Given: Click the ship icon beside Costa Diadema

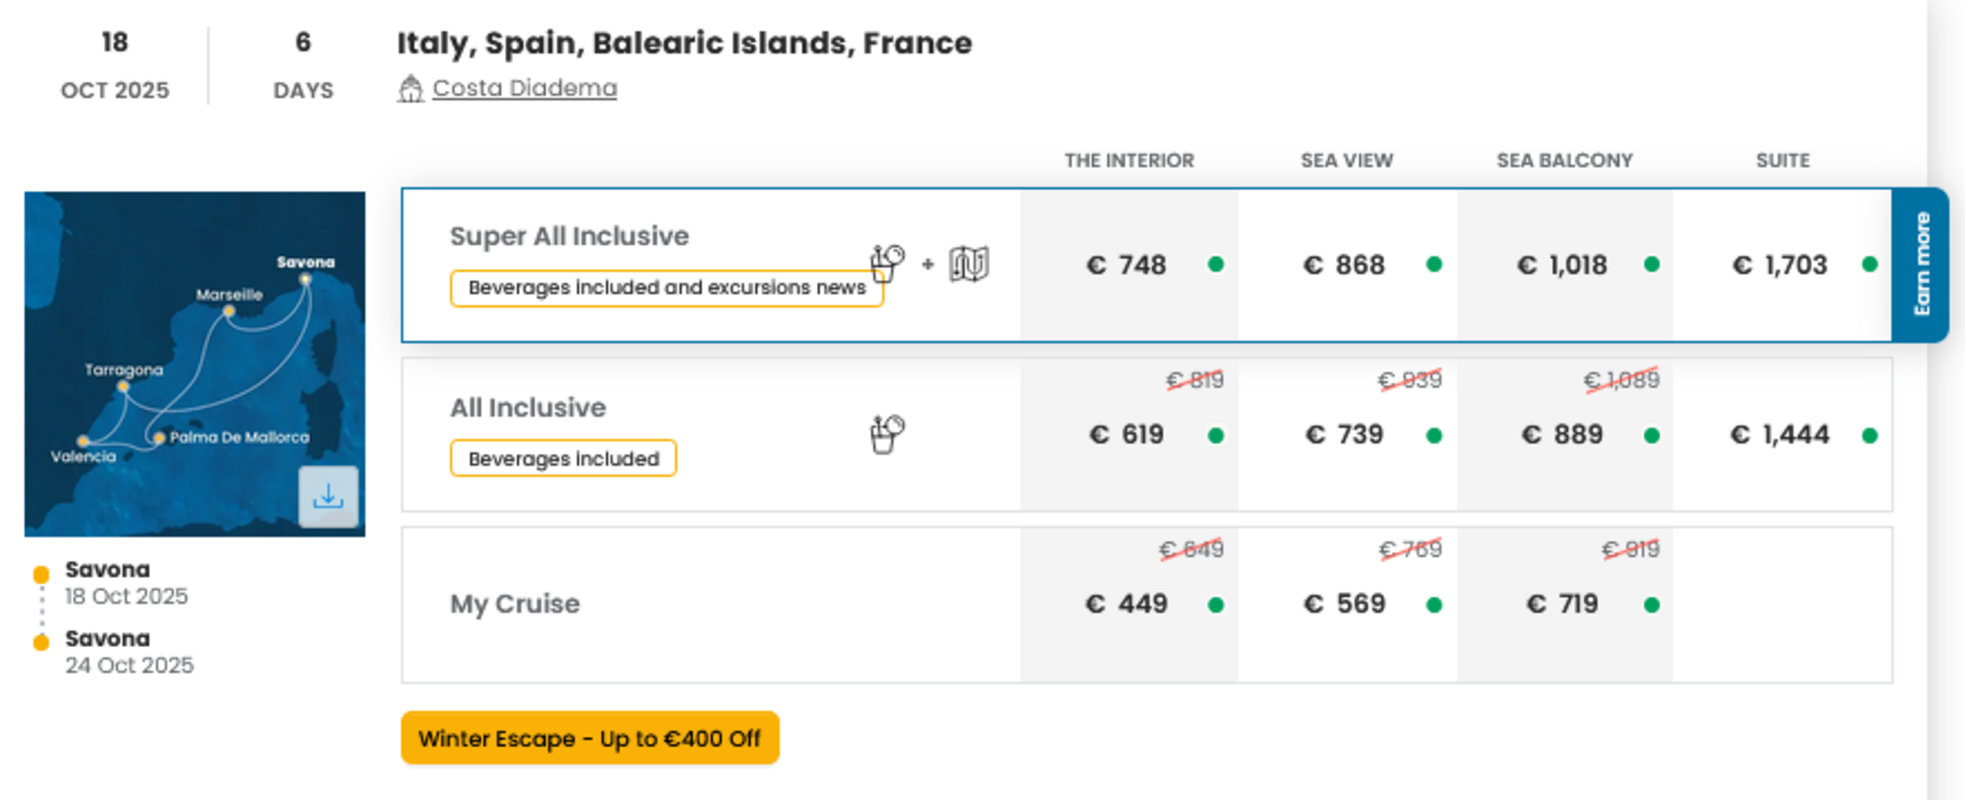Looking at the screenshot, I should click(410, 89).
